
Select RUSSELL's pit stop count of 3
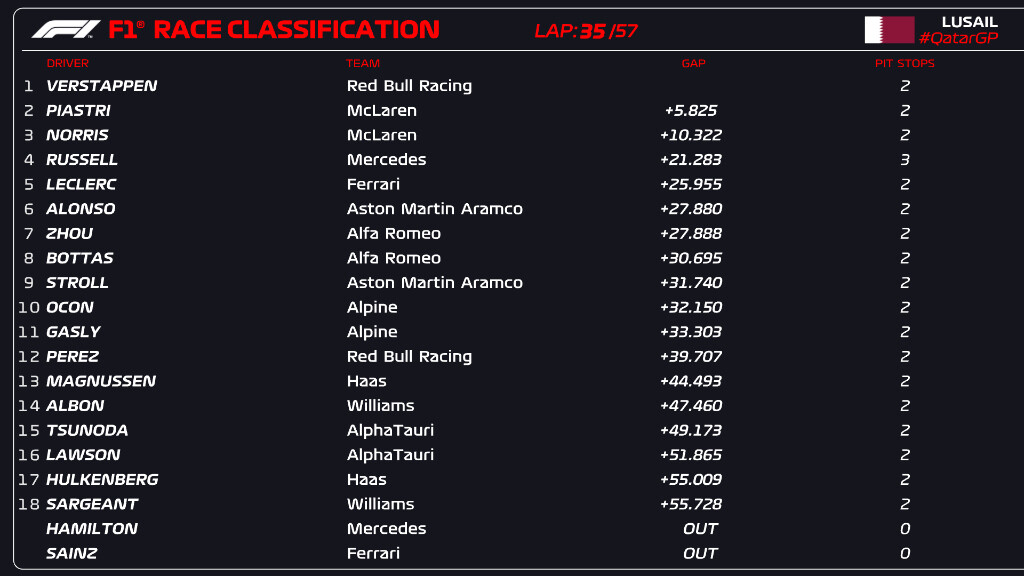(x=905, y=159)
